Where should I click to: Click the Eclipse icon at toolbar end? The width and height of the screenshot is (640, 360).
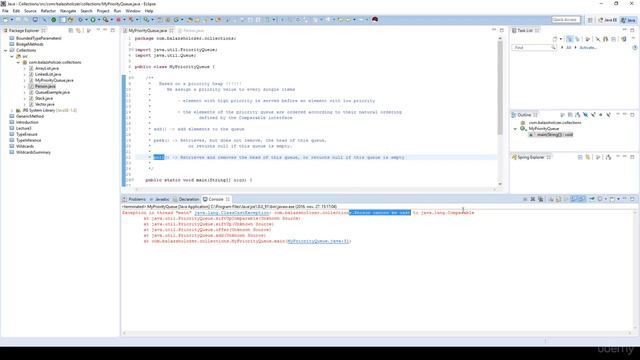point(375,20)
